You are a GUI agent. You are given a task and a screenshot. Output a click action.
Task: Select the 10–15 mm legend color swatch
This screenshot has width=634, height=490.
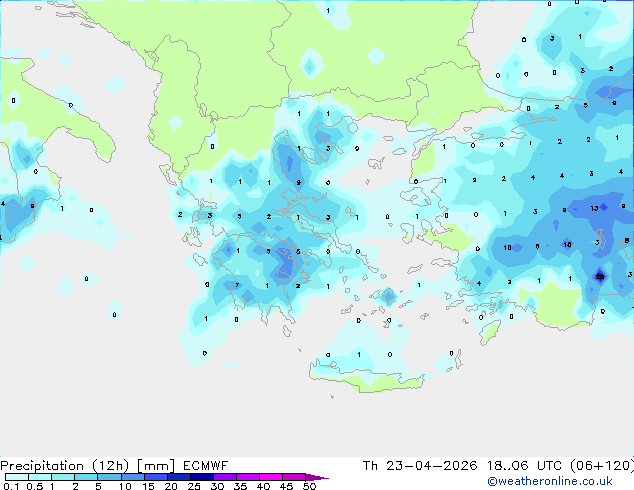[x=132, y=477]
